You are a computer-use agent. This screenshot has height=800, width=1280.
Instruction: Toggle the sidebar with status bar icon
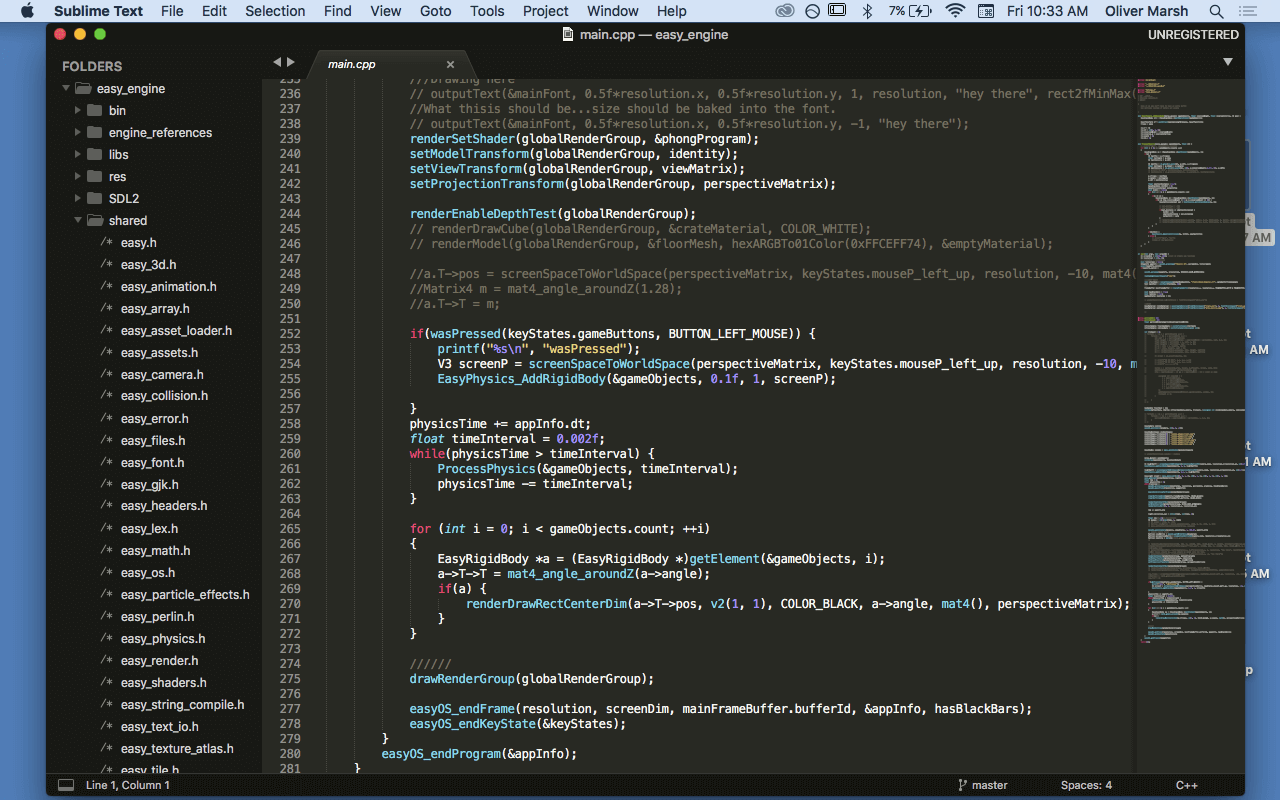coord(65,785)
